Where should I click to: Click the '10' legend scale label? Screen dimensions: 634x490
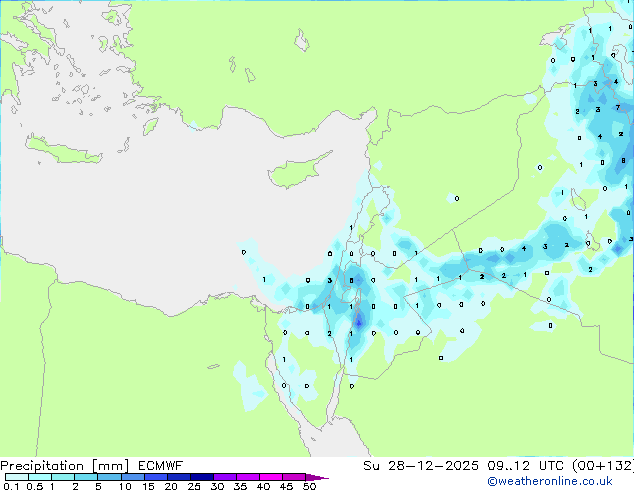(125, 486)
